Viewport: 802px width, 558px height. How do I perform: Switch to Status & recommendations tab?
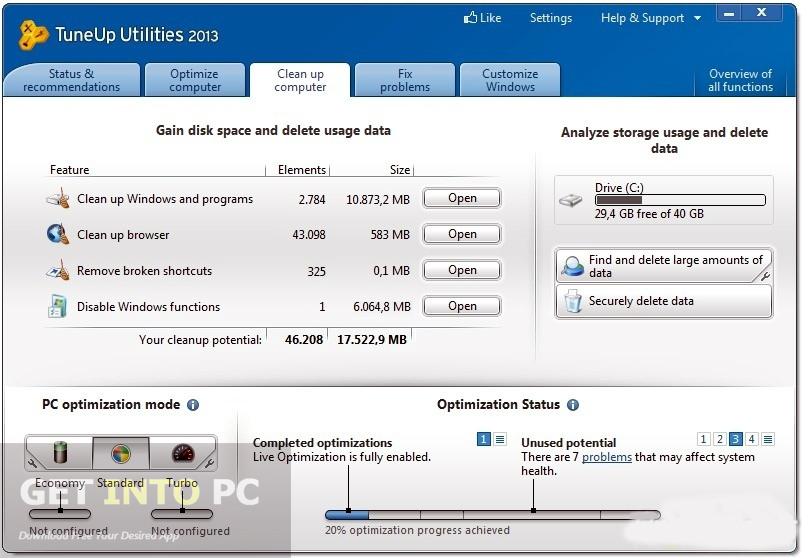tap(72, 80)
